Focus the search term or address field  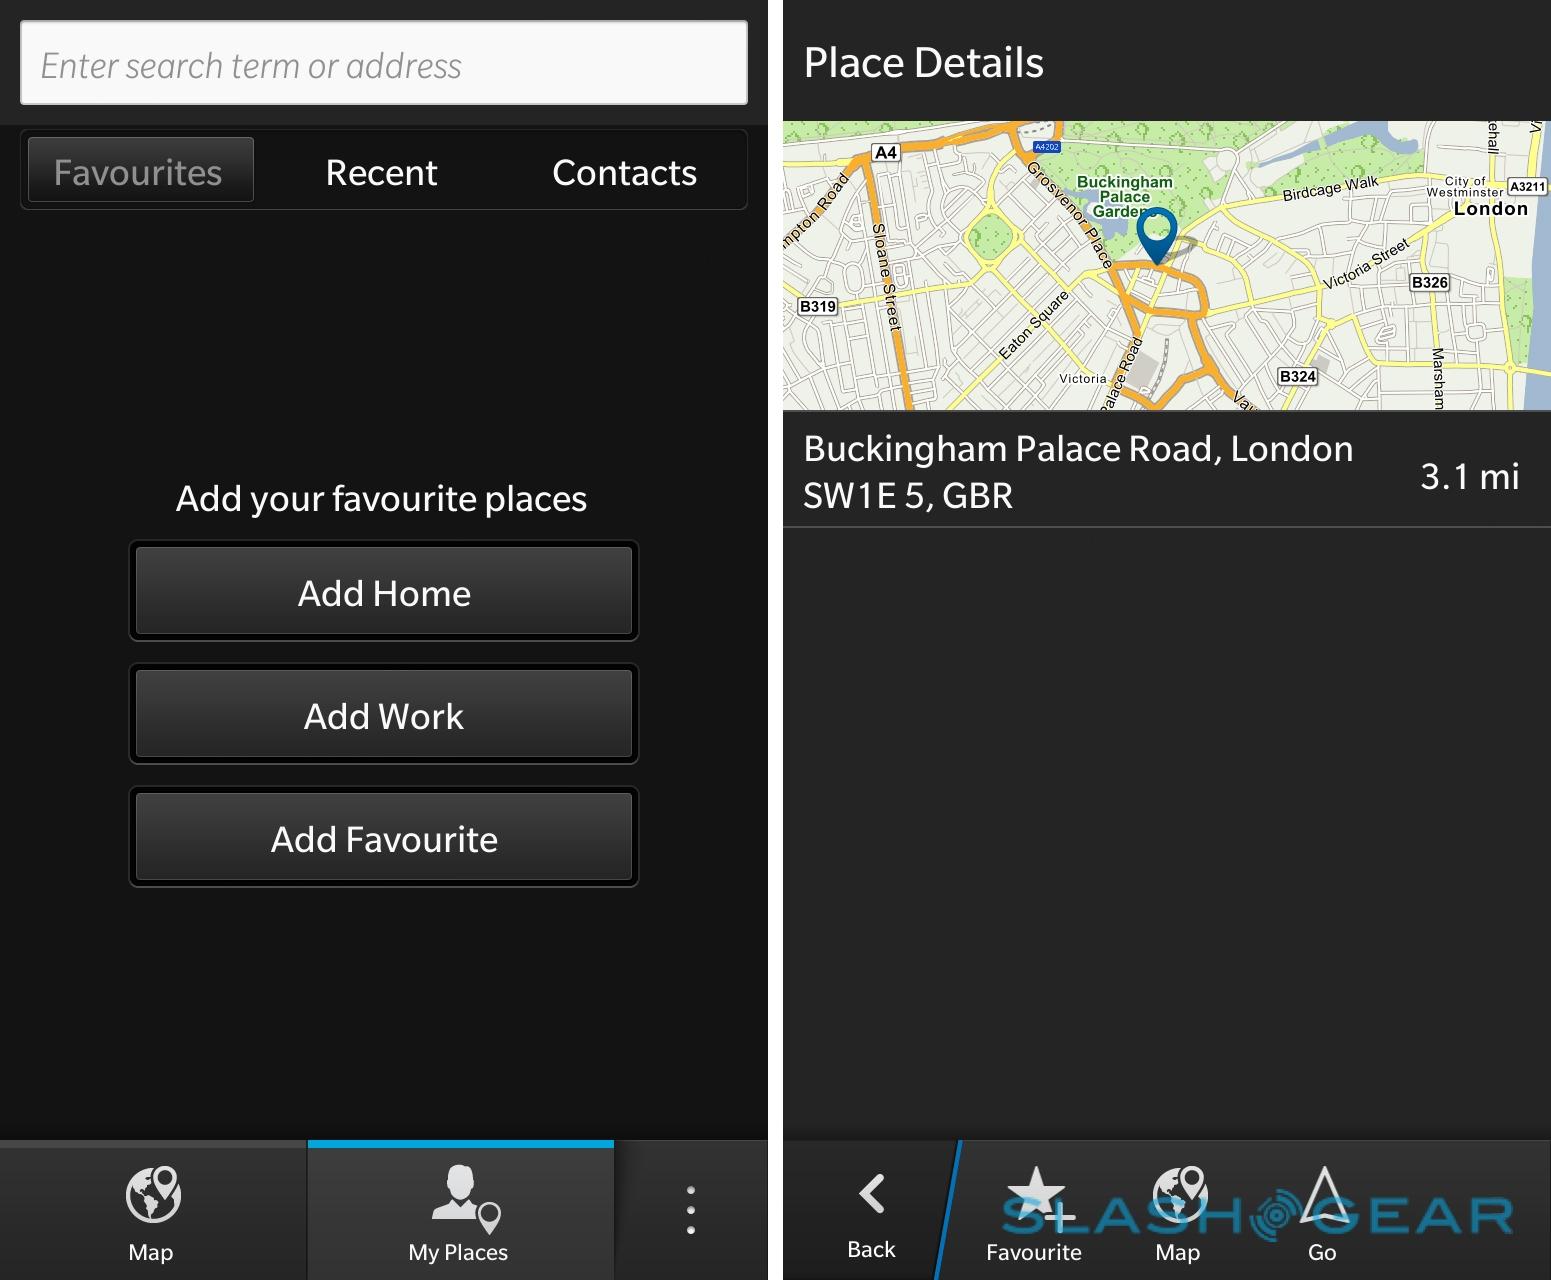[384, 63]
